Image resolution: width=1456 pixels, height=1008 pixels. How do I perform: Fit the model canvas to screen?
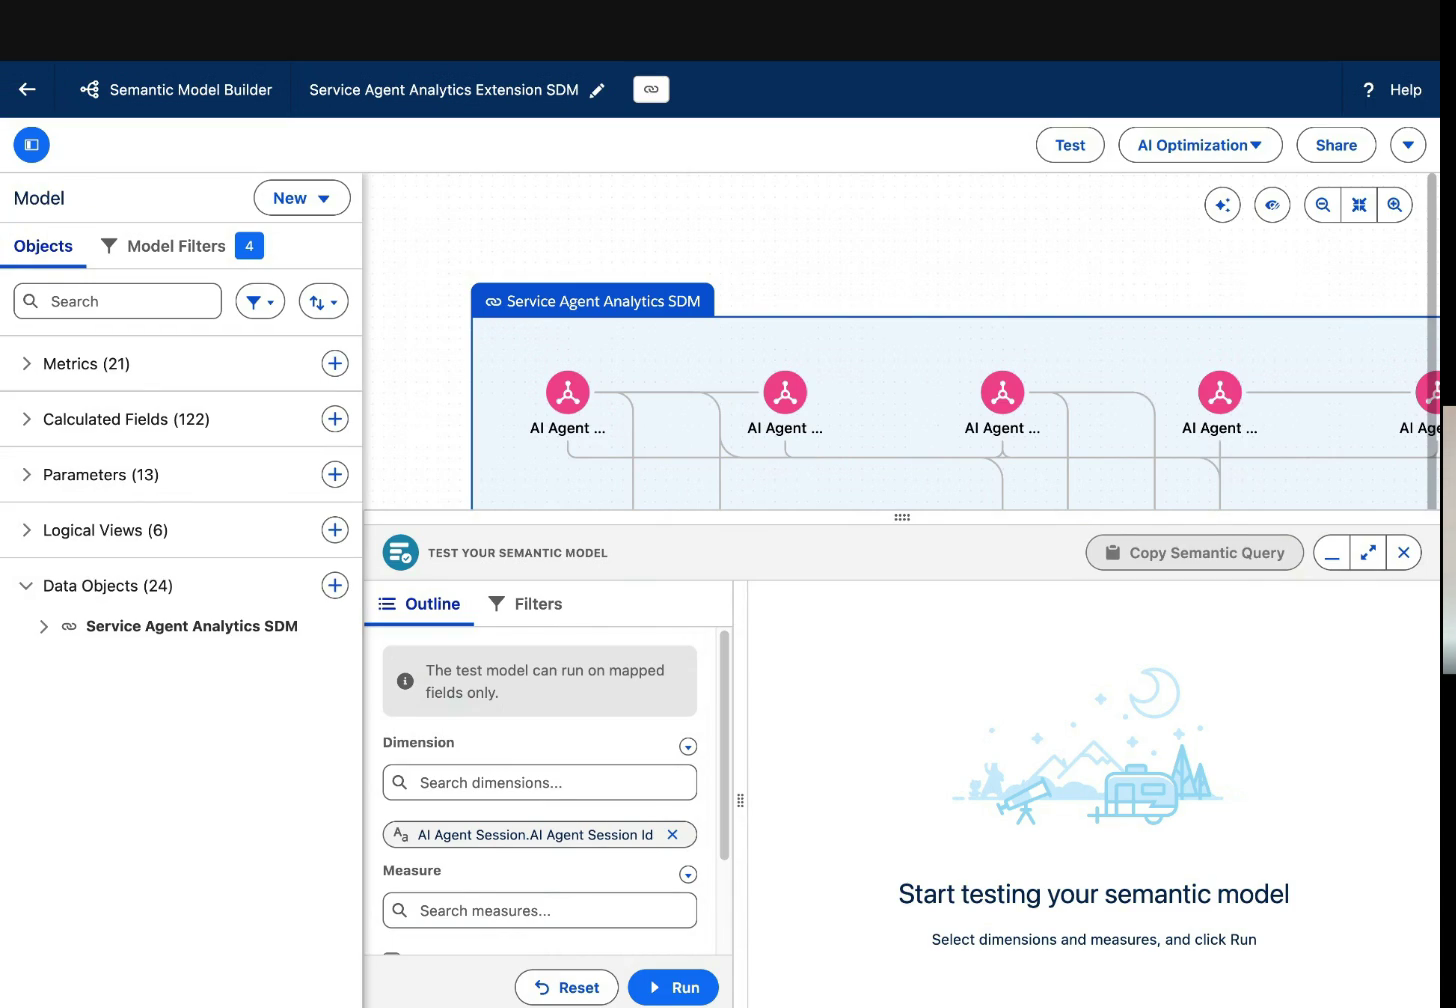1359,205
